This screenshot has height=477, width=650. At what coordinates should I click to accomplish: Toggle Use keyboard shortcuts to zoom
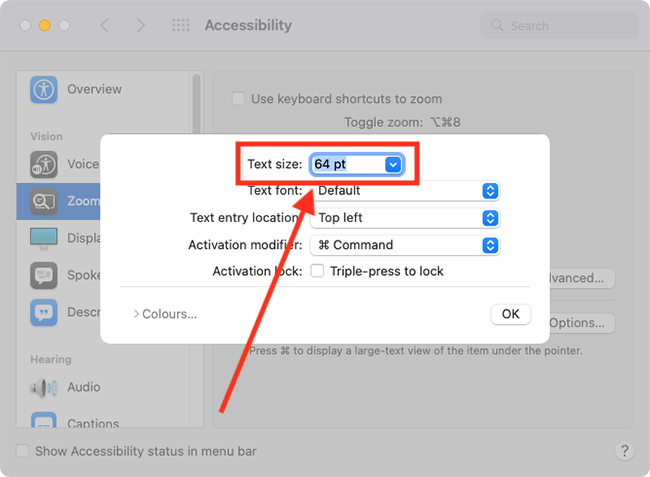[238, 99]
